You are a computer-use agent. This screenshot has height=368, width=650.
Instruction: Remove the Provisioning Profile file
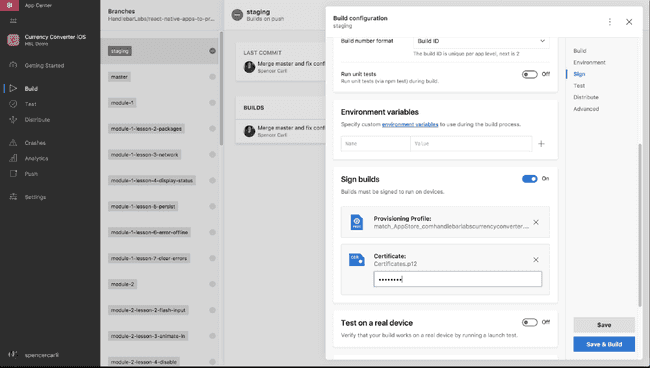coord(536,222)
